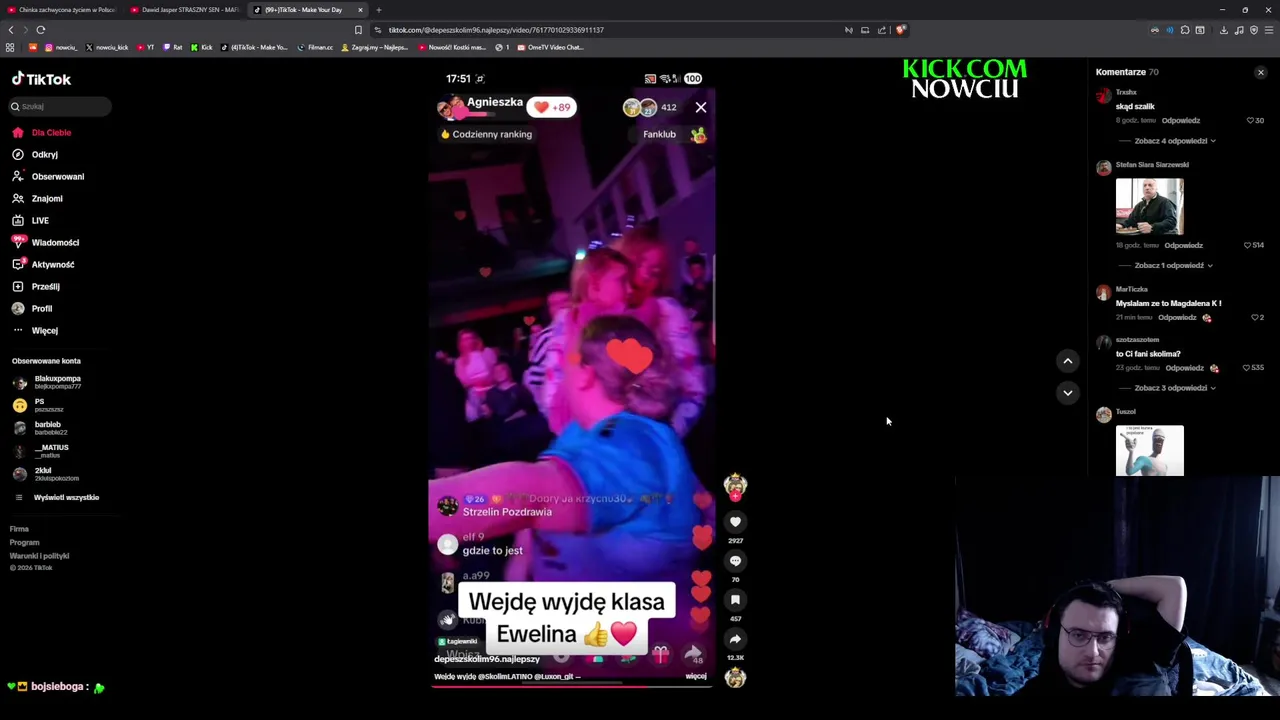This screenshot has height=720, width=1280.
Task: Reply to szotzaszotem's comment
Action: (x=1185, y=368)
